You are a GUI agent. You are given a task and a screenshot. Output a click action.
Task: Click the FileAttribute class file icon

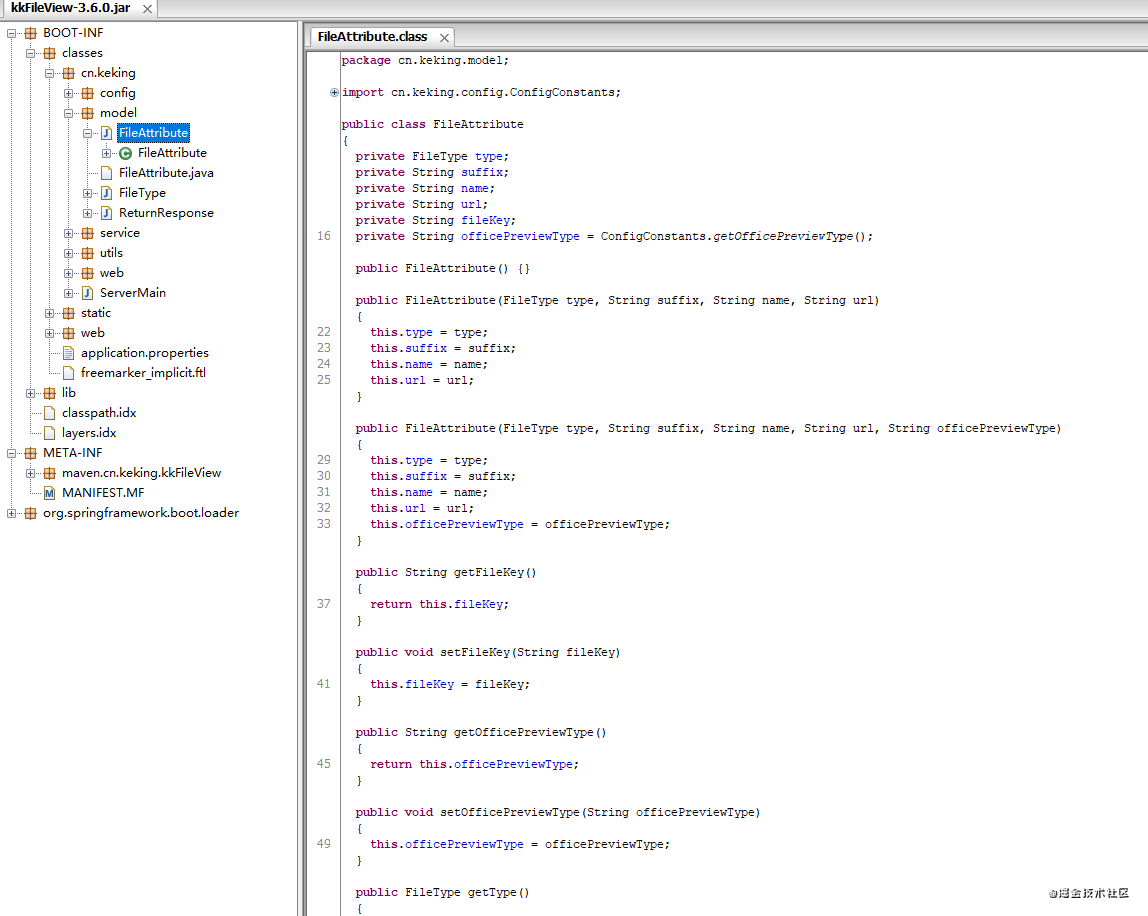point(107,133)
